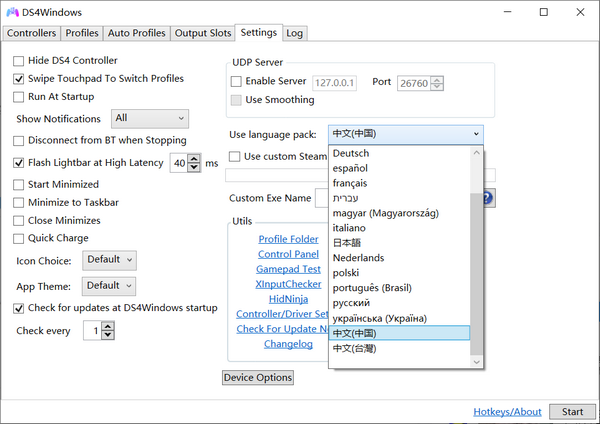Increase the Flash Lightbar latency stepper
The height and width of the screenshot is (424, 600).
click(x=194, y=159)
